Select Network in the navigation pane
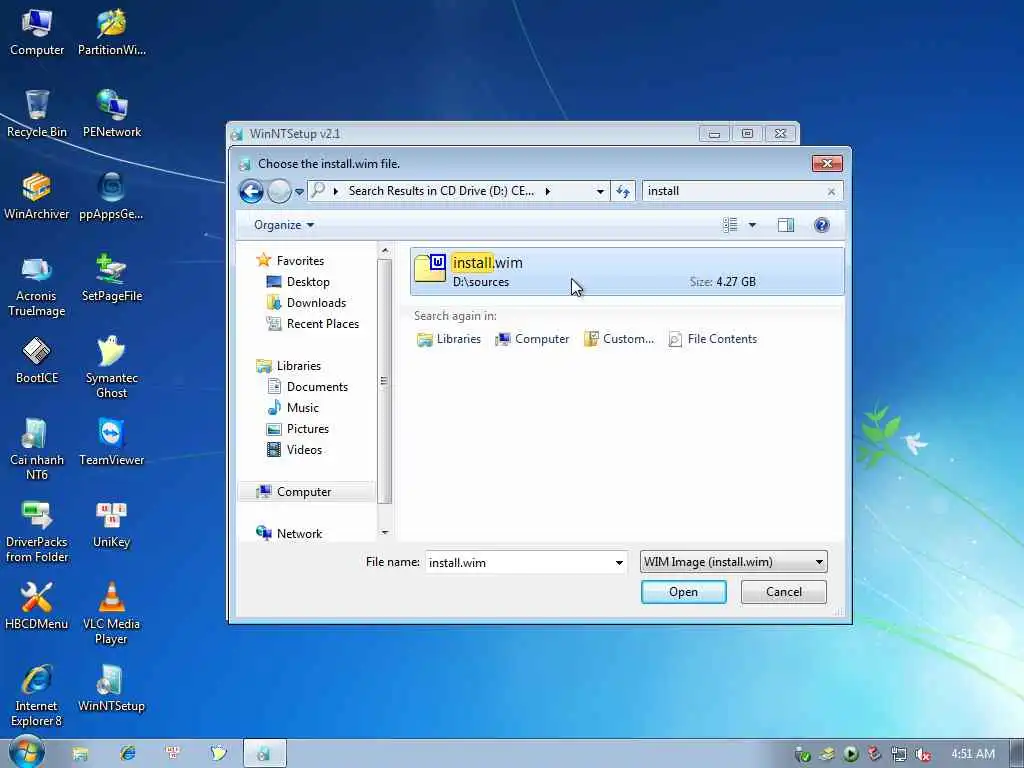This screenshot has height=768, width=1024. coord(299,534)
